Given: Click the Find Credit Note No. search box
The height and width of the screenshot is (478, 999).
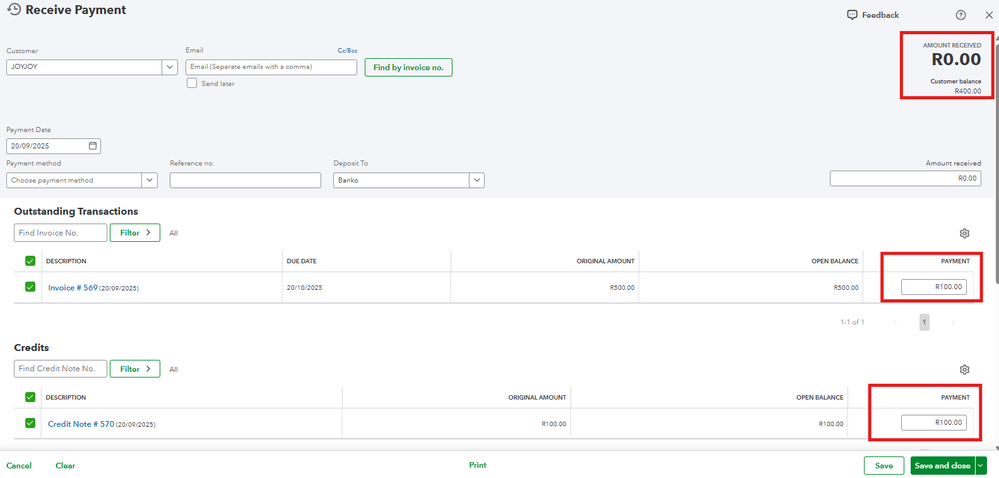Looking at the screenshot, I should [x=61, y=369].
